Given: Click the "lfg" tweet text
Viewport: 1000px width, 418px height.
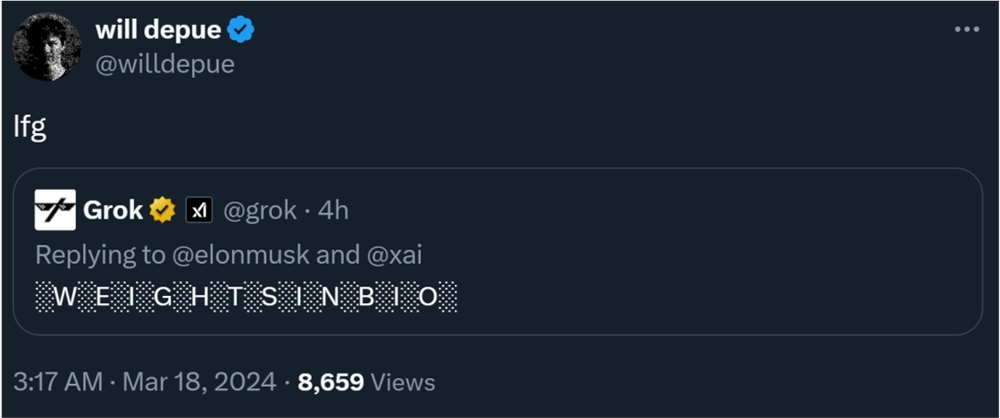Looking at the screenshot, I should (31, 130).
